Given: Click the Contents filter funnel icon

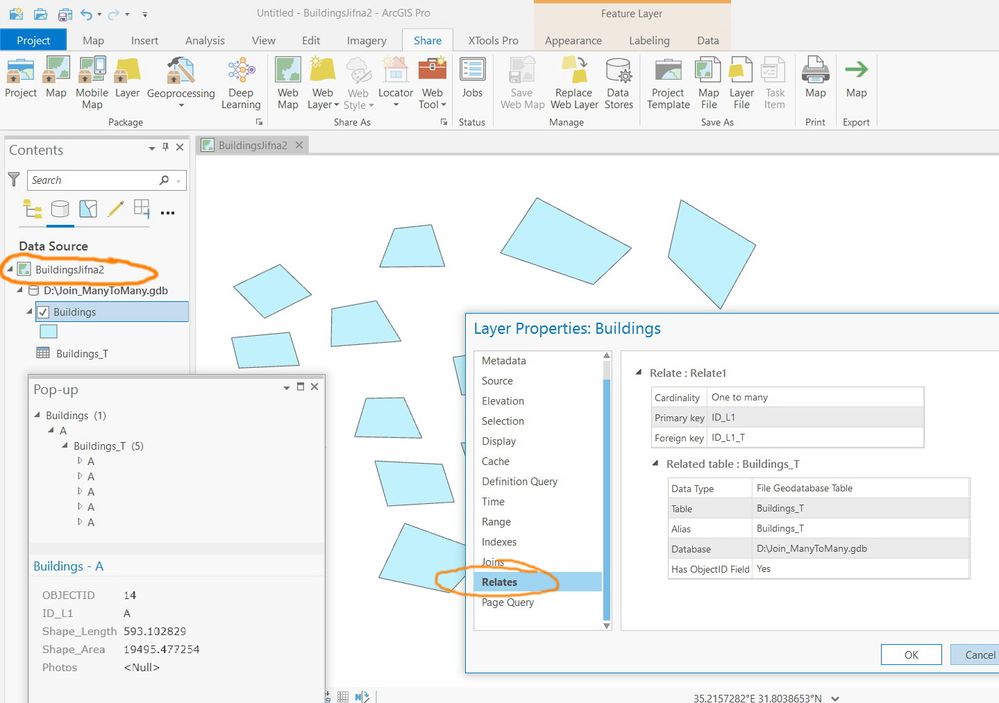Looking at the screenshot, I should [x=13, y=180].
